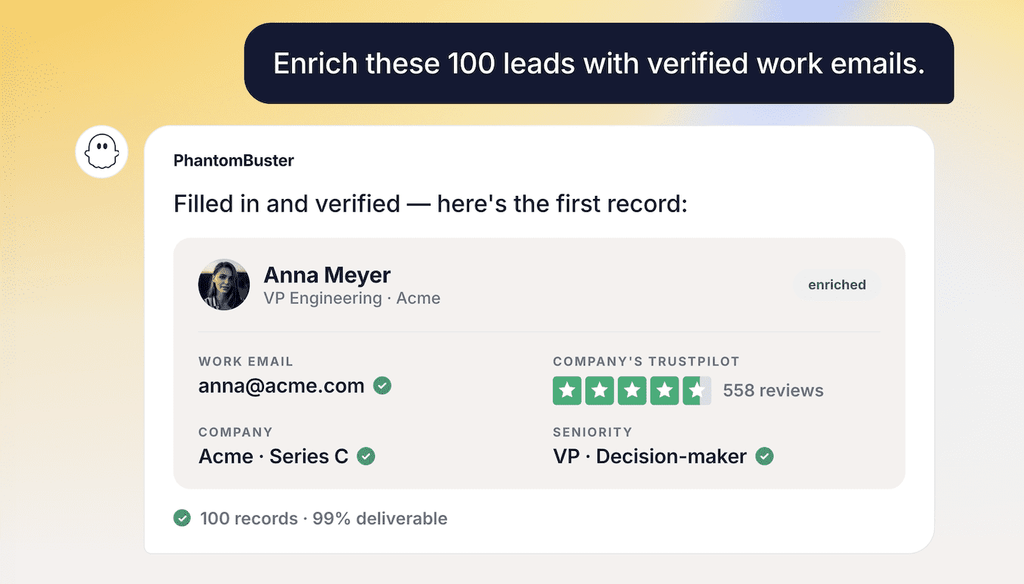Click the green checkmark before 100 records

(182, 518)
